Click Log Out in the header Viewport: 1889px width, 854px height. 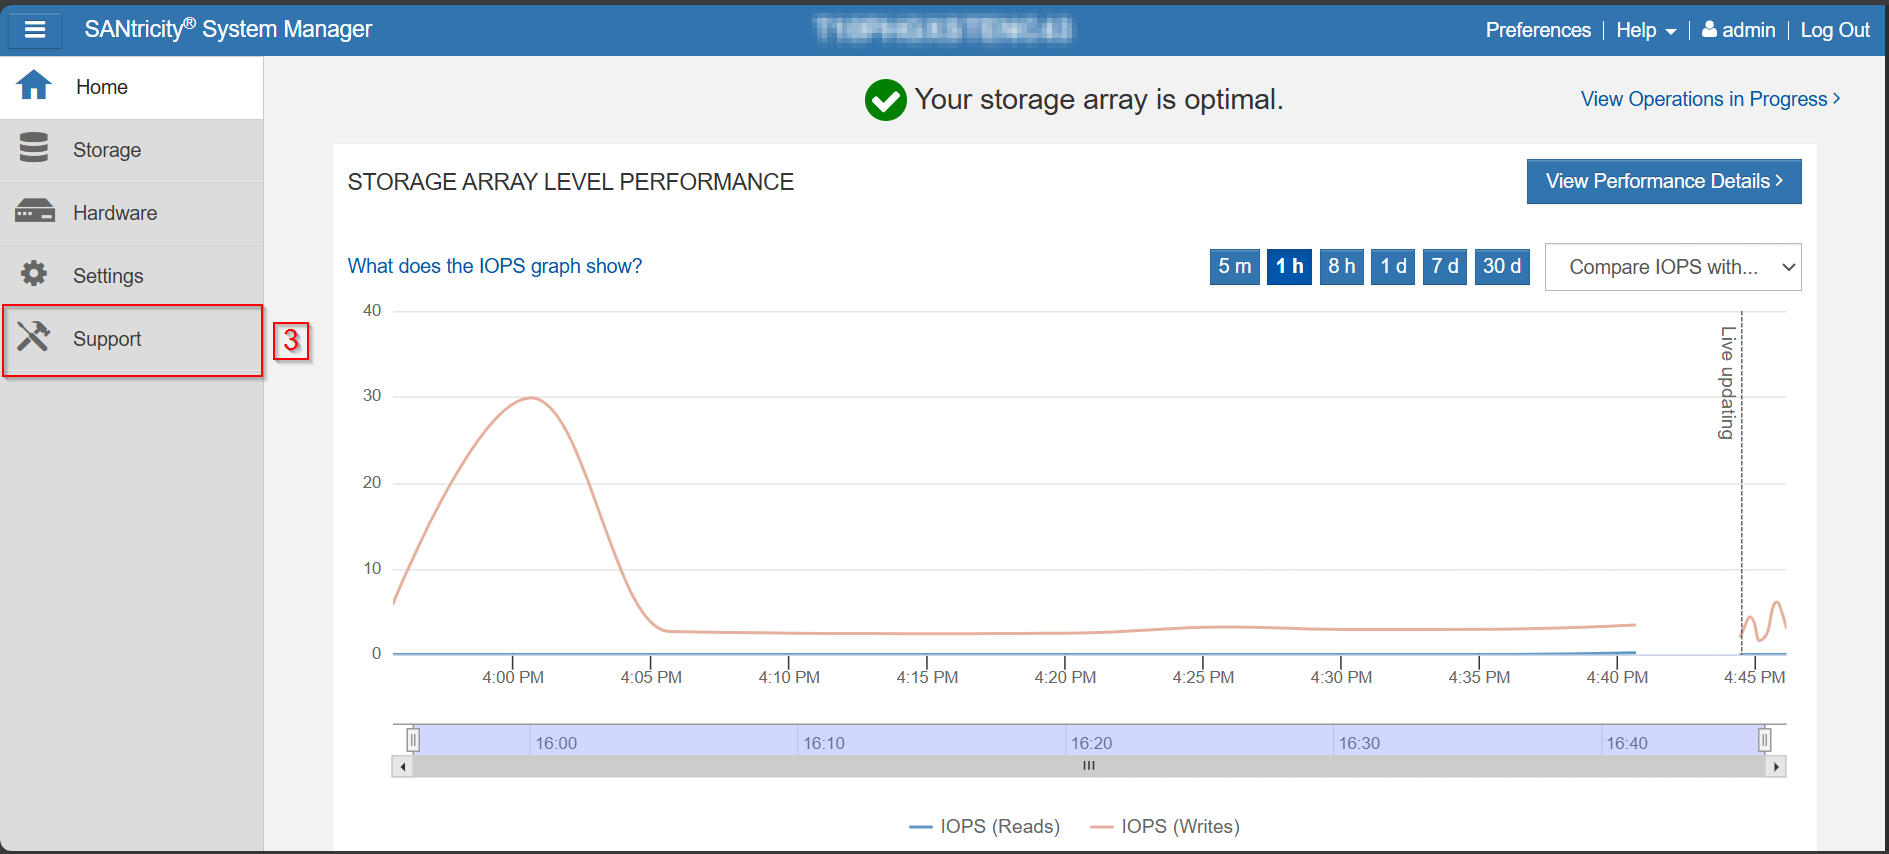tap(1834, 30)
